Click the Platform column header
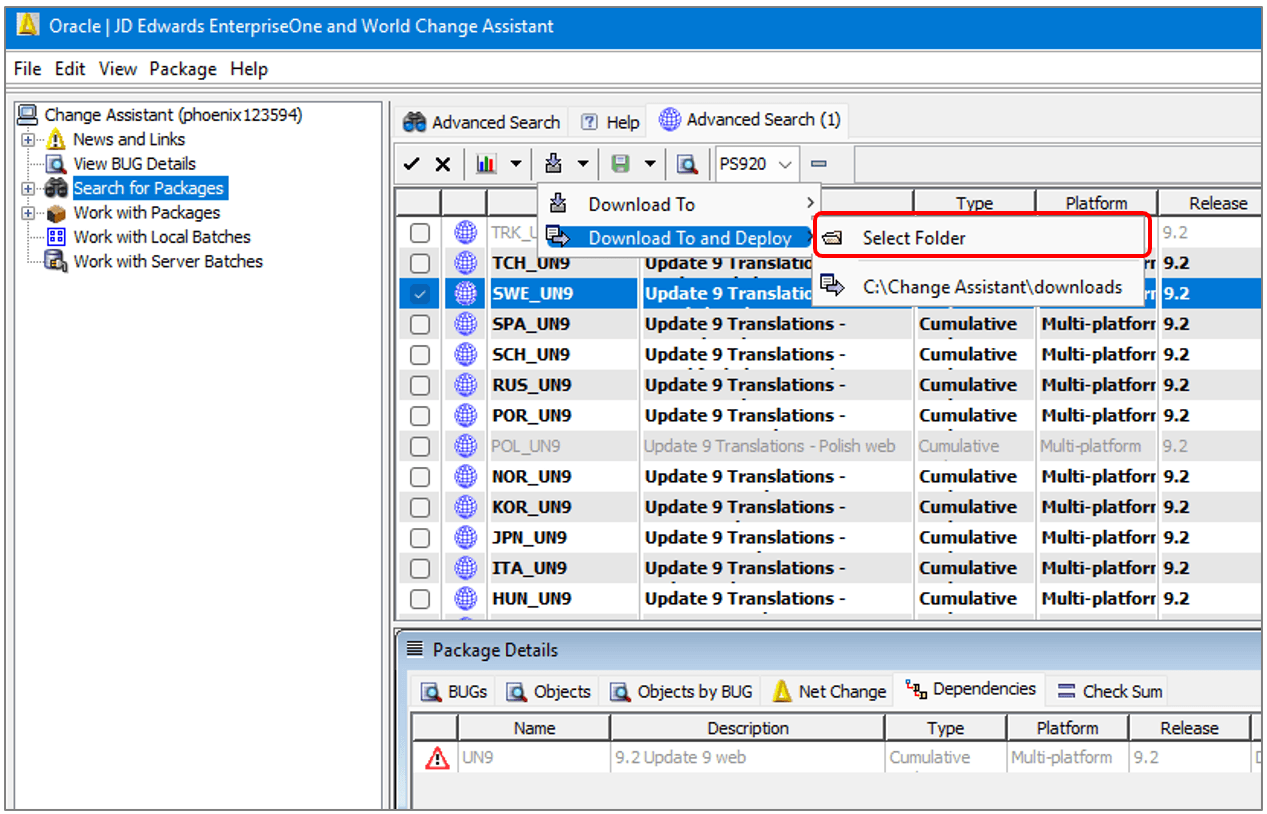This screenshot has height=814, width=1267. click(x=1096, y=203)
